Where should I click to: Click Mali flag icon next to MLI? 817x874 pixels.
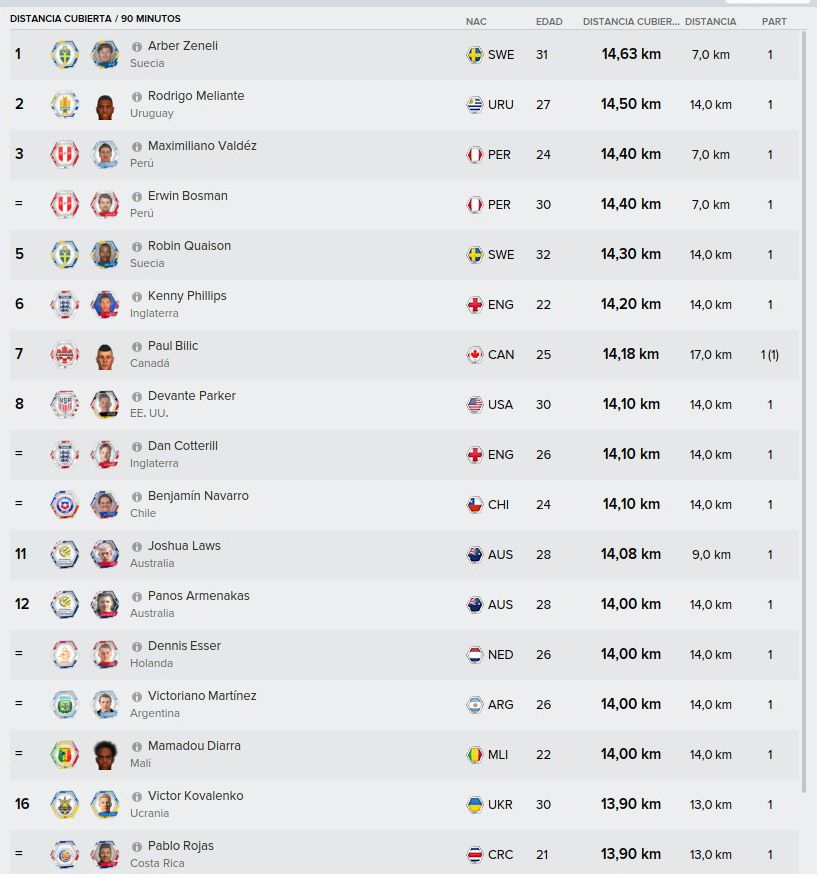tap(474, 755)
